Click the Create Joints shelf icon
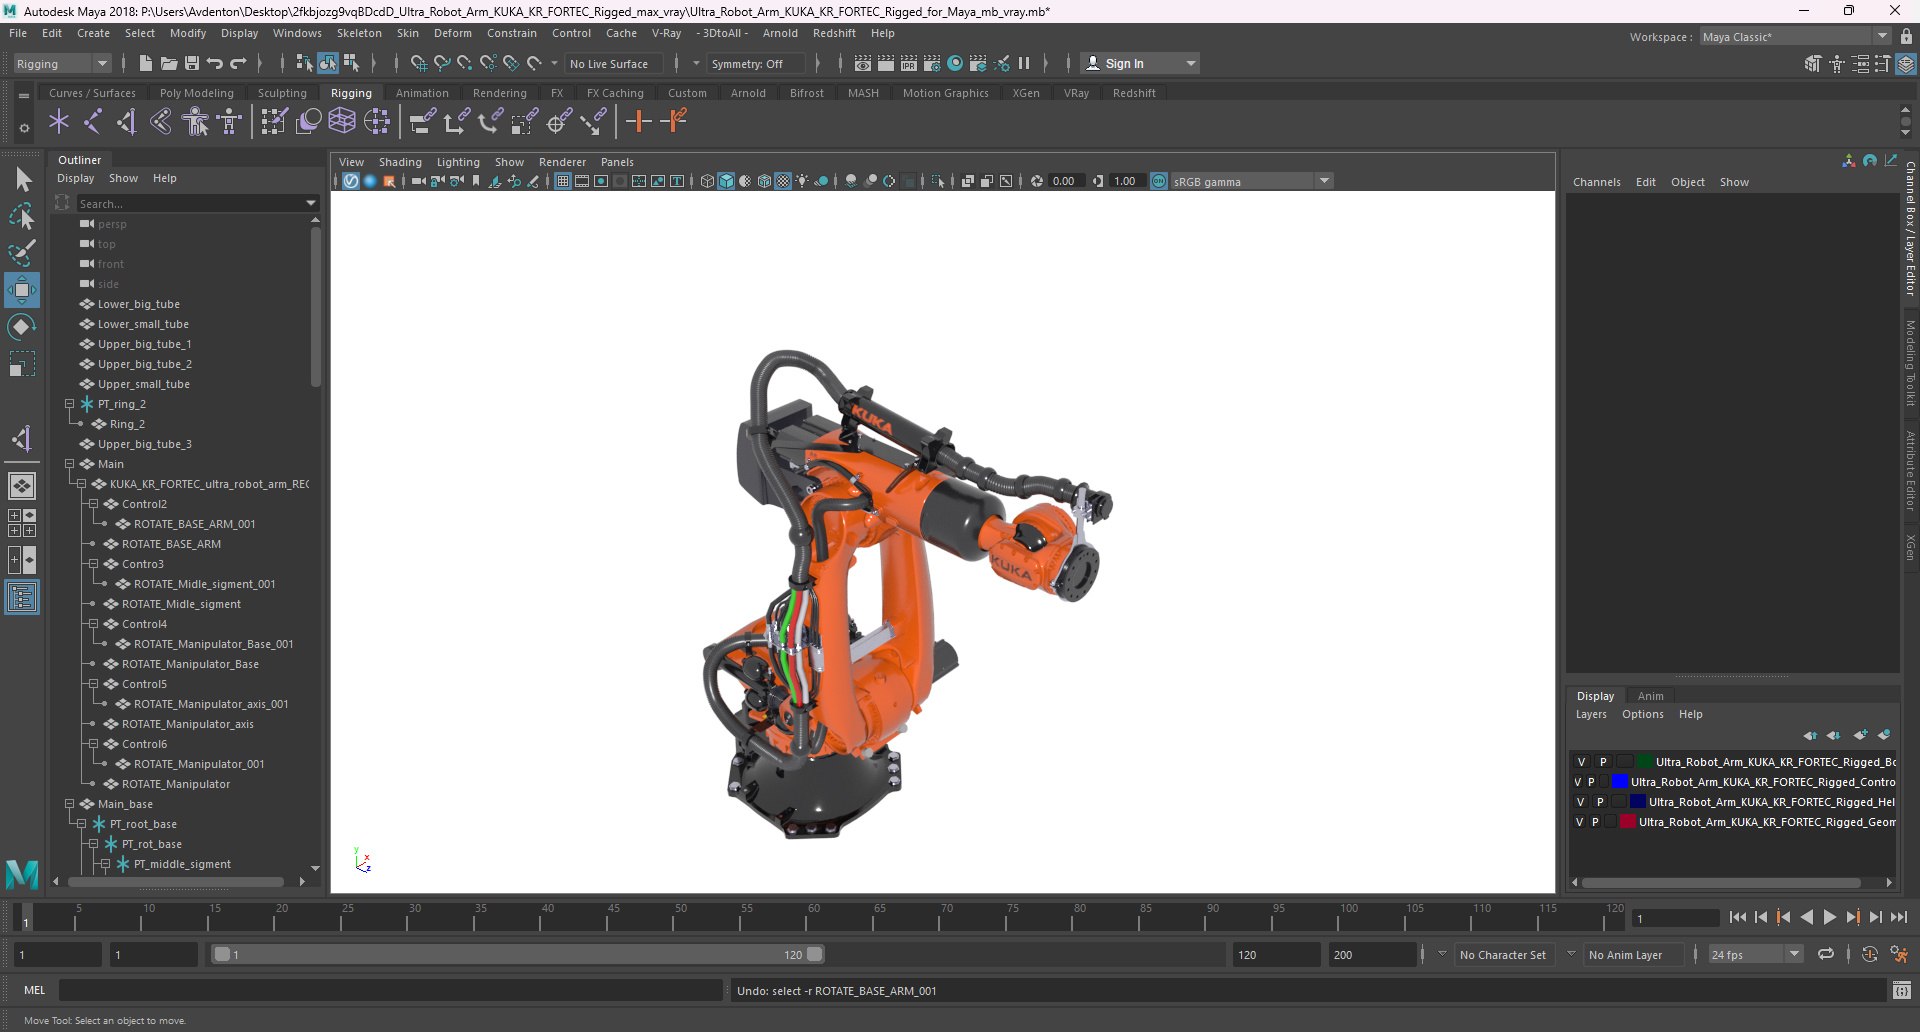Screen dimensions: 1920x1032 click(92, 122)
